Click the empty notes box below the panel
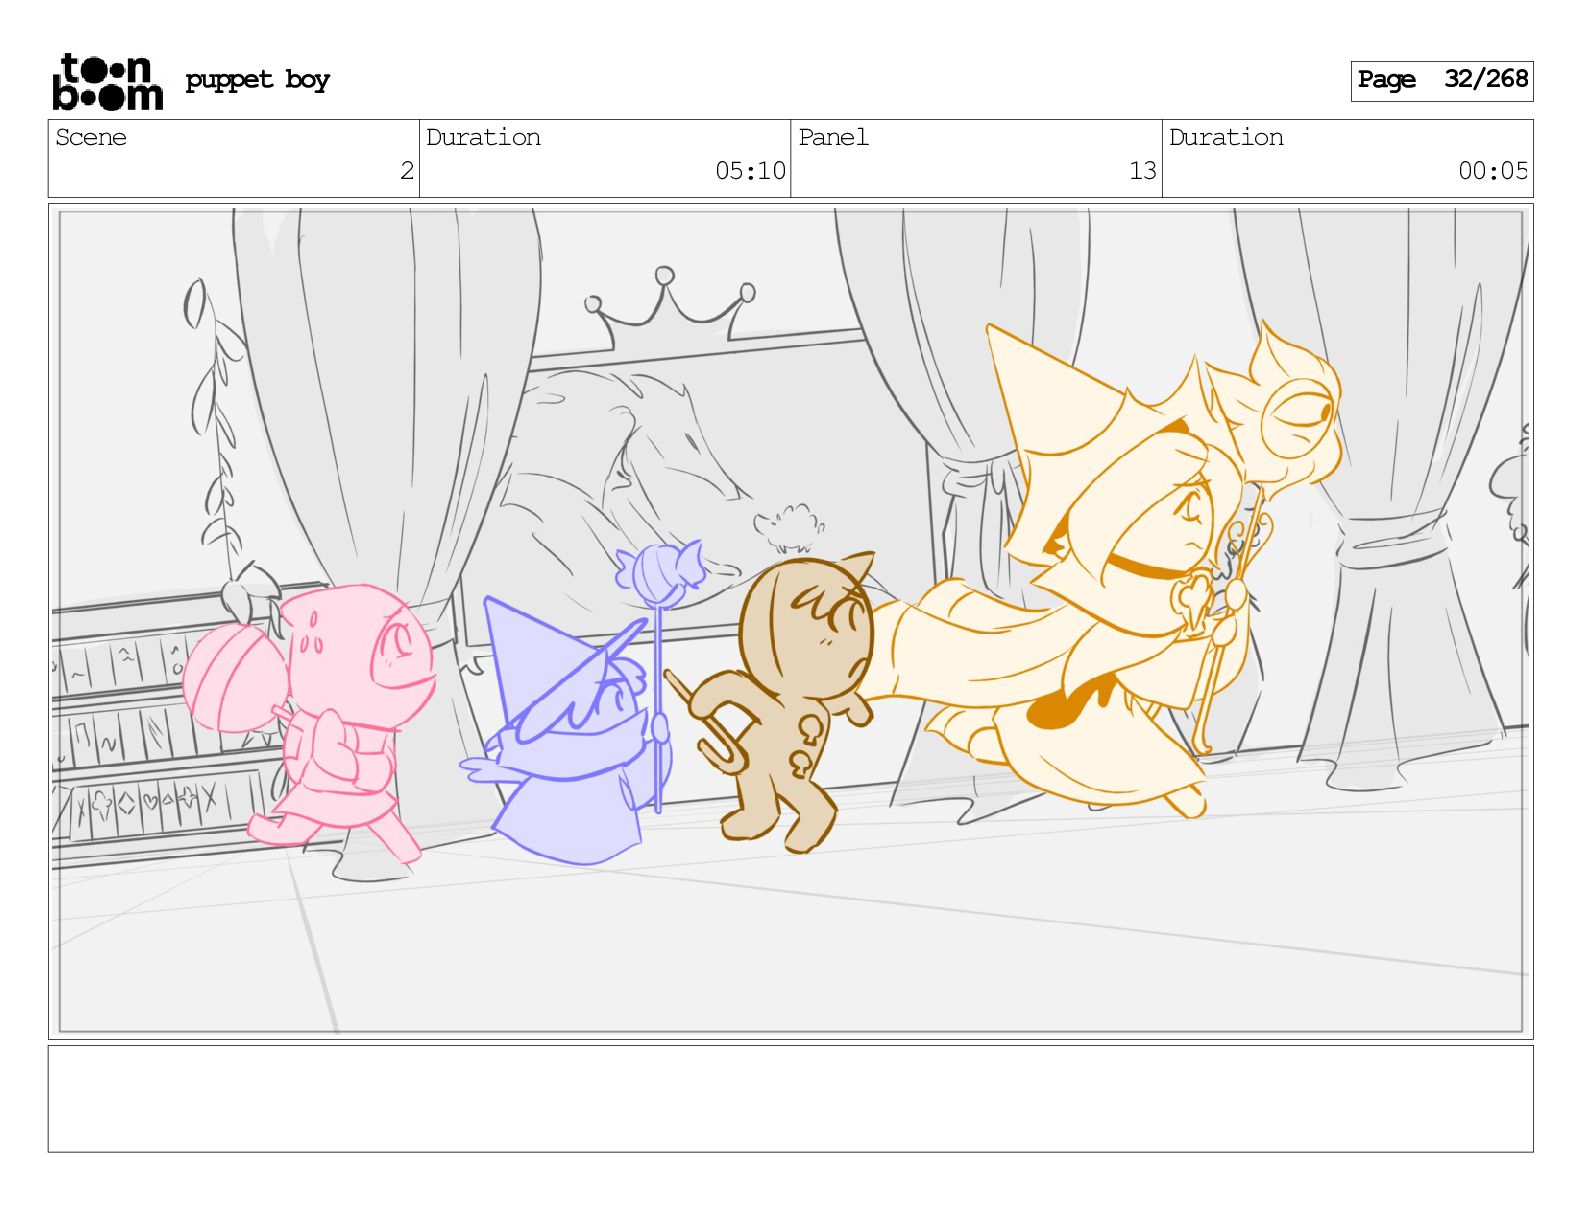Viewport: 1584px width, 1224px height. tap(790, 1099)
